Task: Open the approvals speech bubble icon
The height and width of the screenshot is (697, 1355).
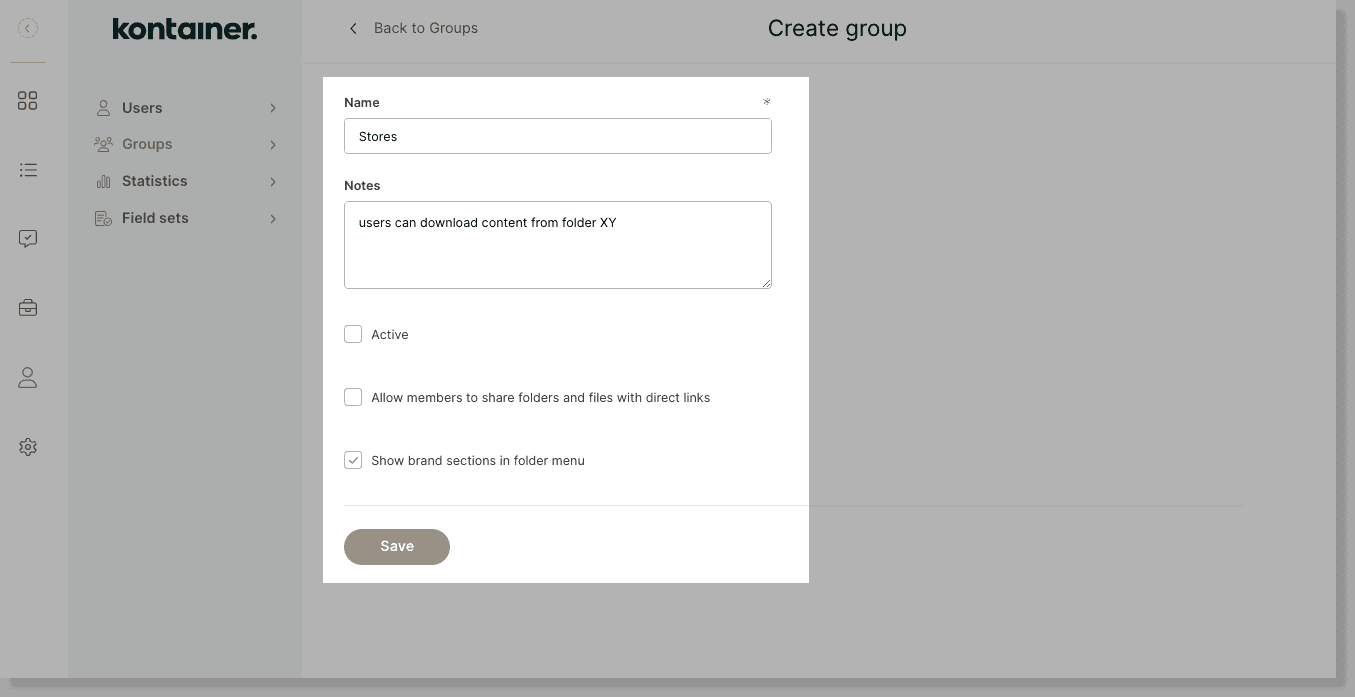Action: (27, 238)
